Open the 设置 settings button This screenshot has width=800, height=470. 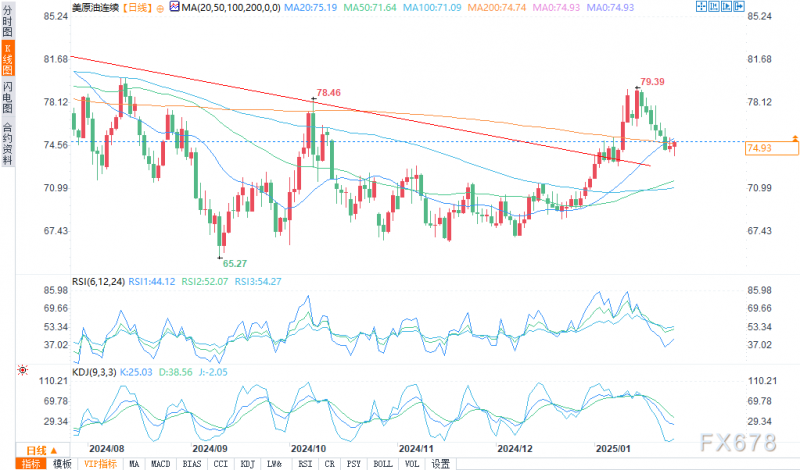coord(440,464)
